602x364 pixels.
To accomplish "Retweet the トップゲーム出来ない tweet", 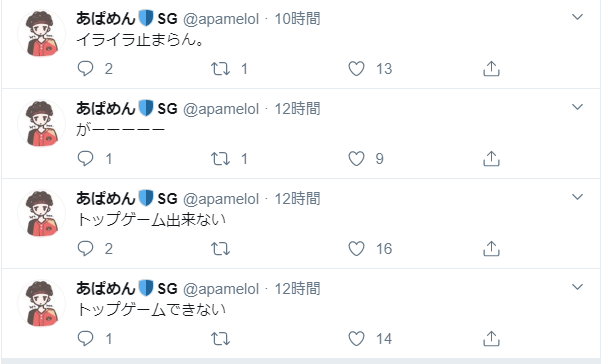I will (220, 249).
